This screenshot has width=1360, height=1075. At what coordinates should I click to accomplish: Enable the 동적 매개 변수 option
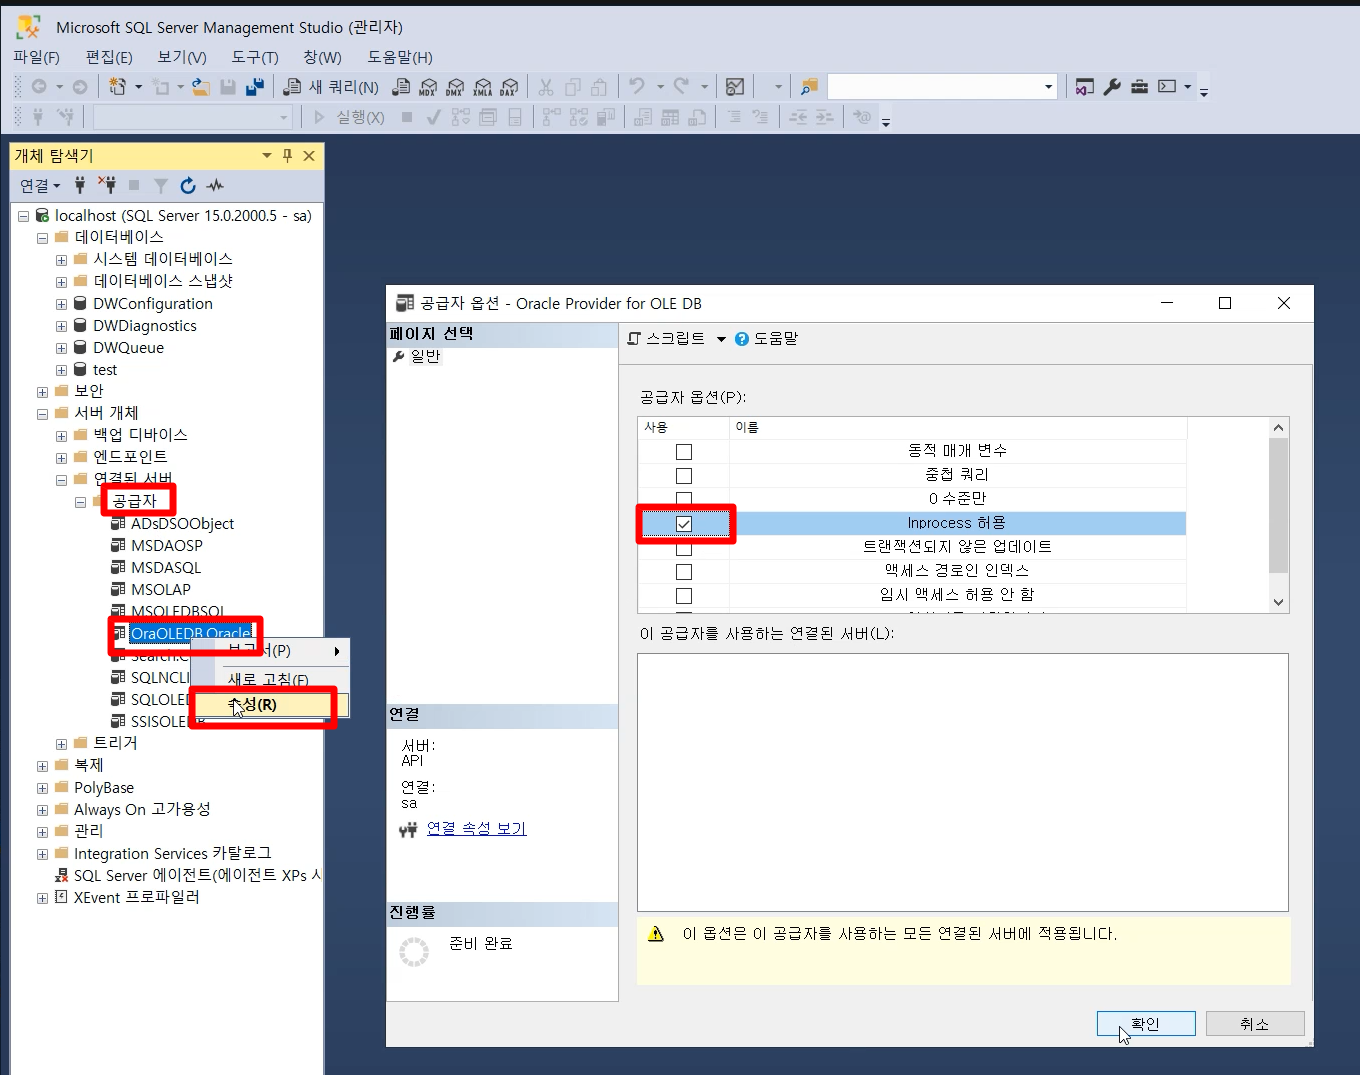pos(684,451)
